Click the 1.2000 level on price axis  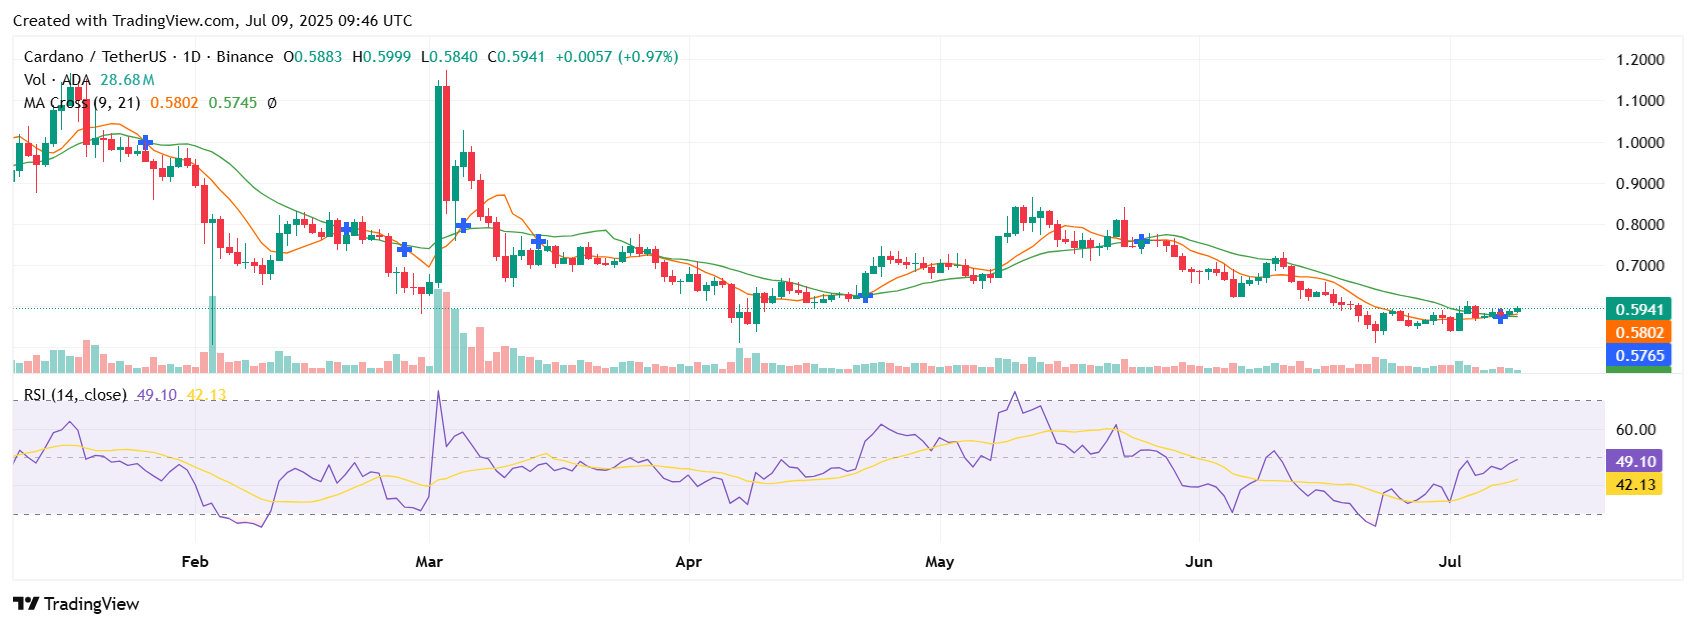tap(1640, 60)
